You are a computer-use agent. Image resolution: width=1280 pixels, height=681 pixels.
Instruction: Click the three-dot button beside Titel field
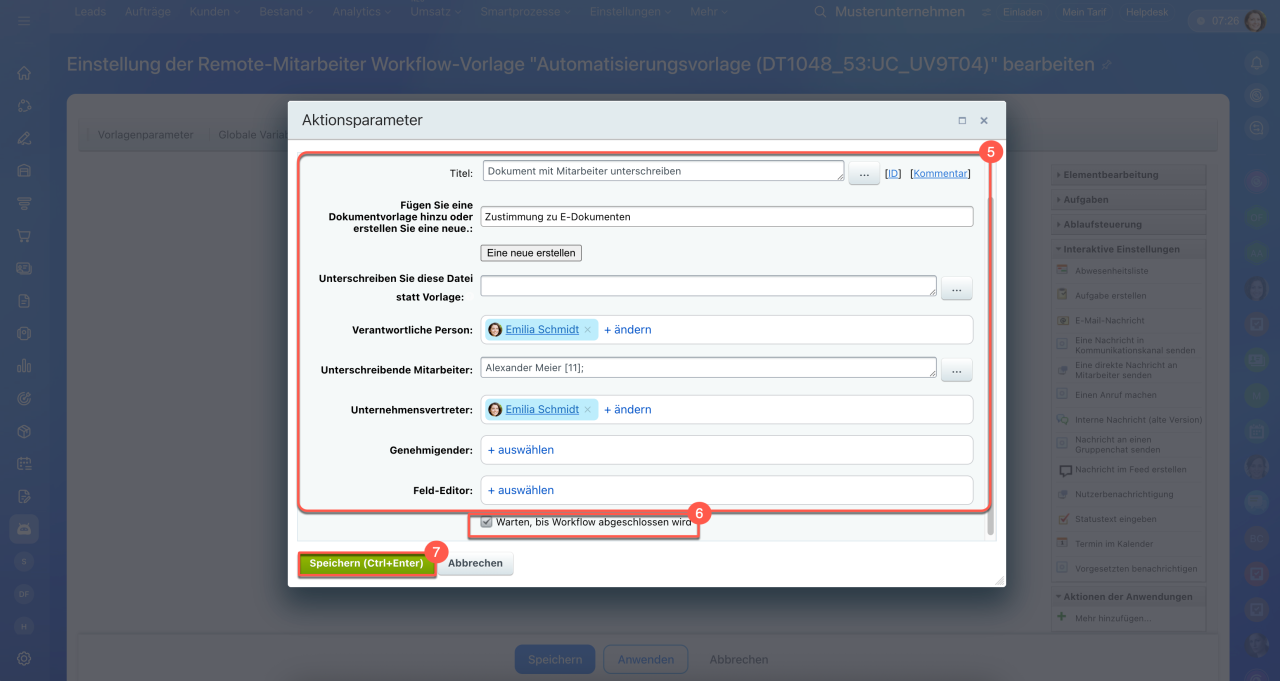pyautogui.click(x=864, y=173)
